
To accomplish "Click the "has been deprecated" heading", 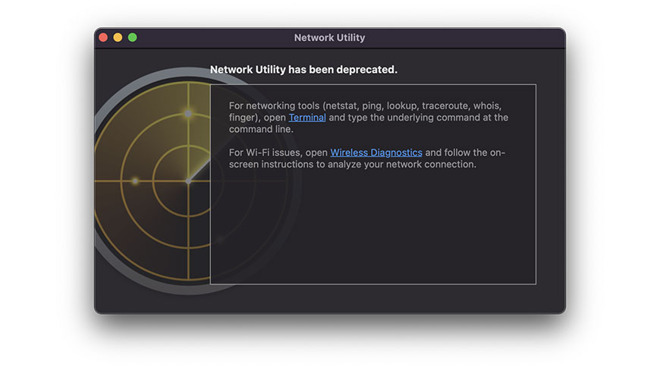I will [x=303, y=69].
